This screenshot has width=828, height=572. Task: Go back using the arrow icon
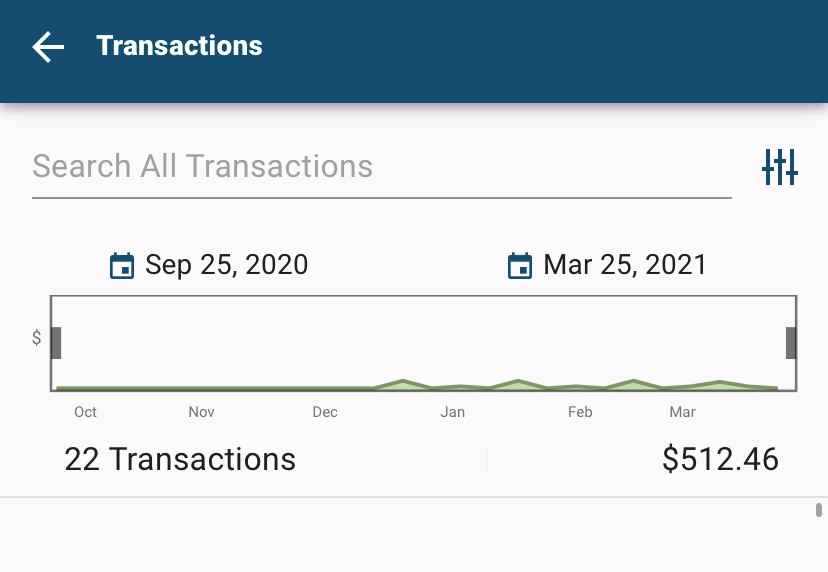[48, 46]
